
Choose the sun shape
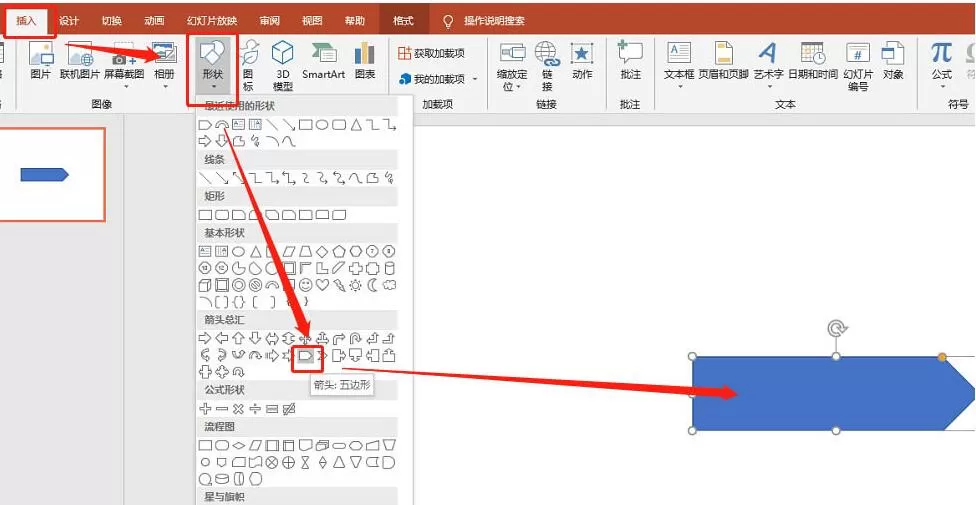355,285
